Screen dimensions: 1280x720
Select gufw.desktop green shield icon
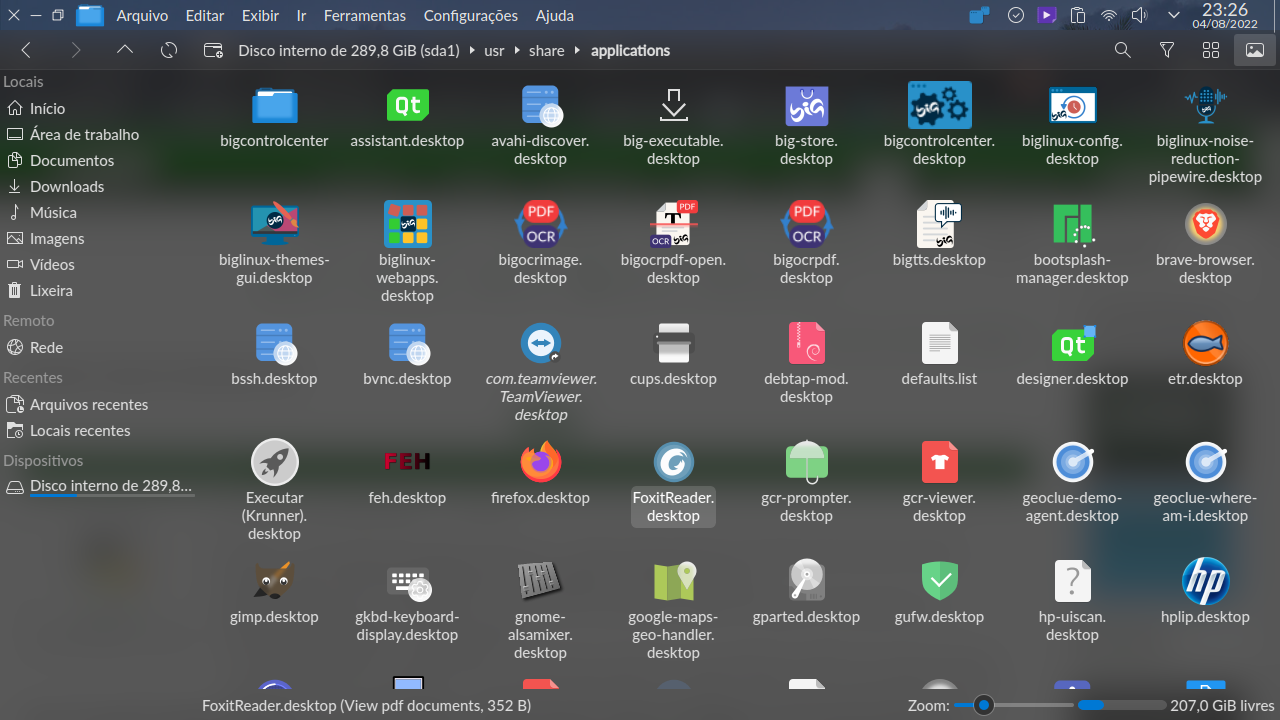939,581
